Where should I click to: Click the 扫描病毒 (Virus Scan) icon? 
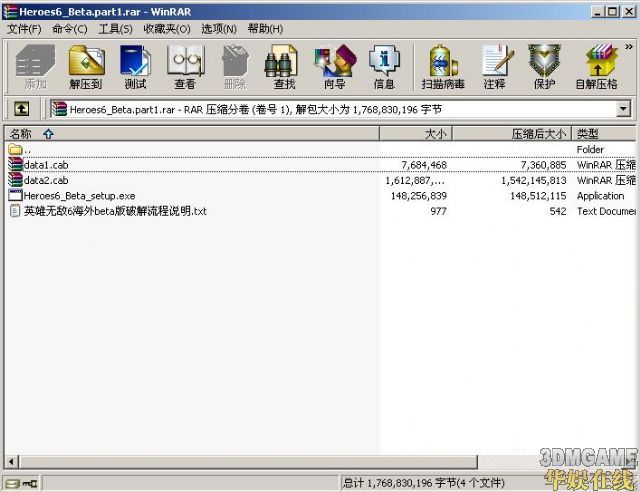pyautogui.click(x=443, y=67)
